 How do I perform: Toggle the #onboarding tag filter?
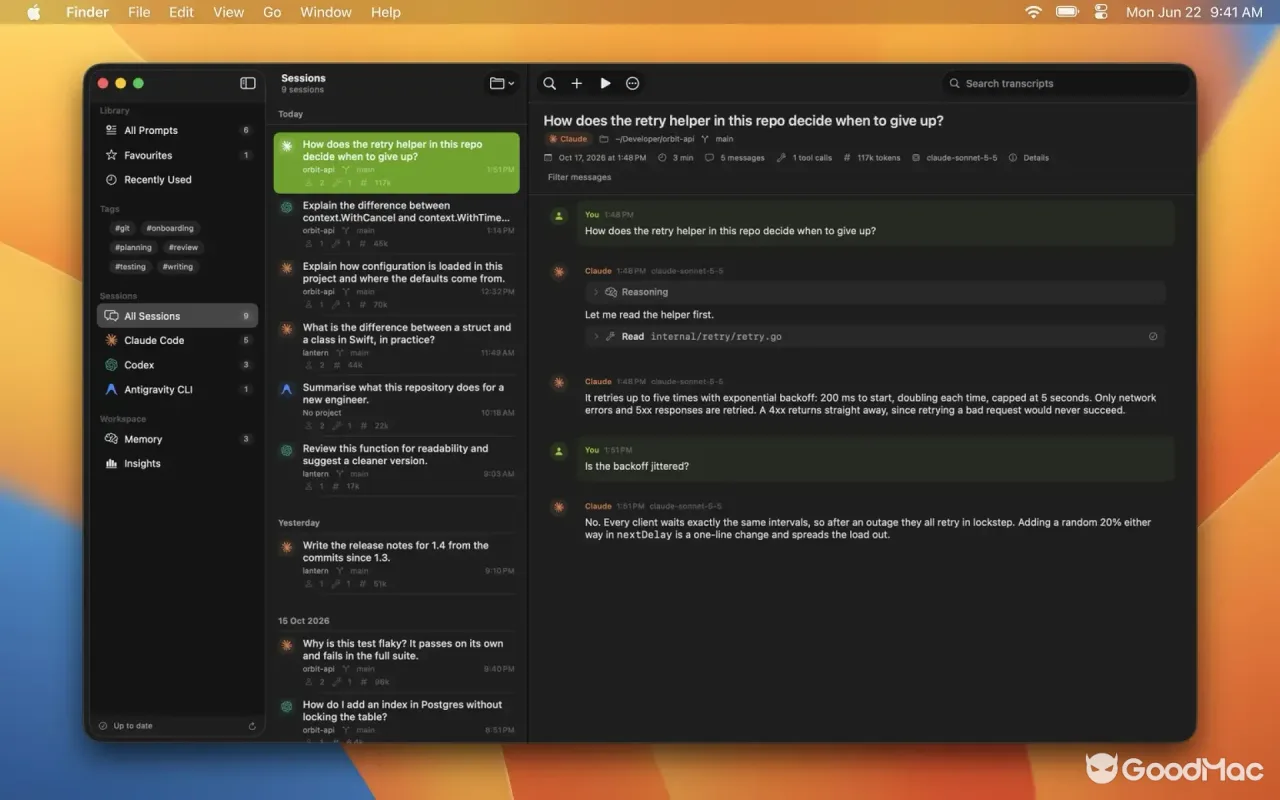pos(169,228)
